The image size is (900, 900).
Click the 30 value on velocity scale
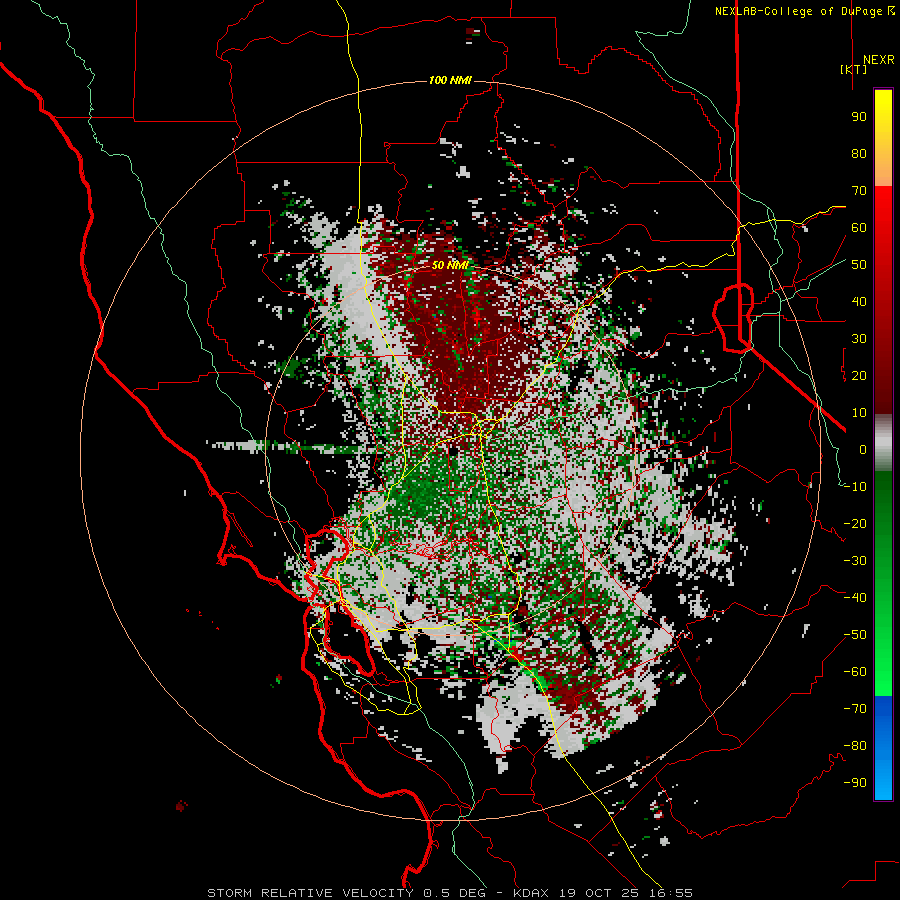tap(859, 339)
